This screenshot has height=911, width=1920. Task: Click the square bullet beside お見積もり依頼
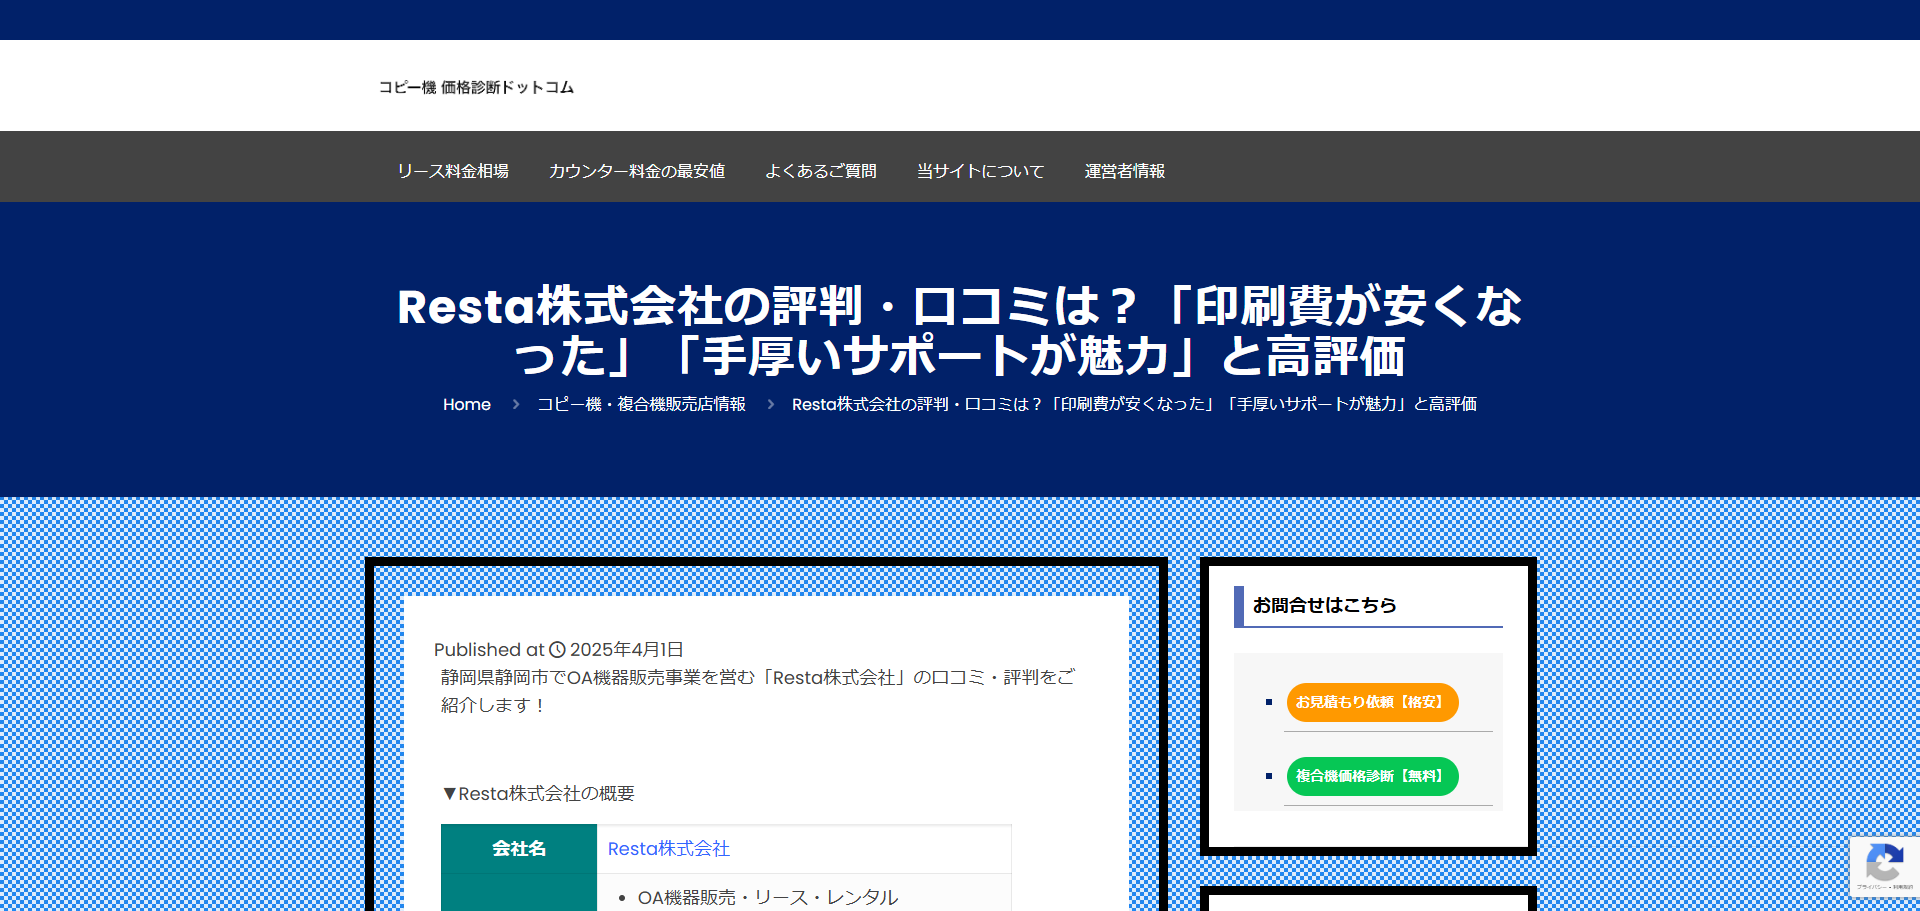click(1269, 702)
